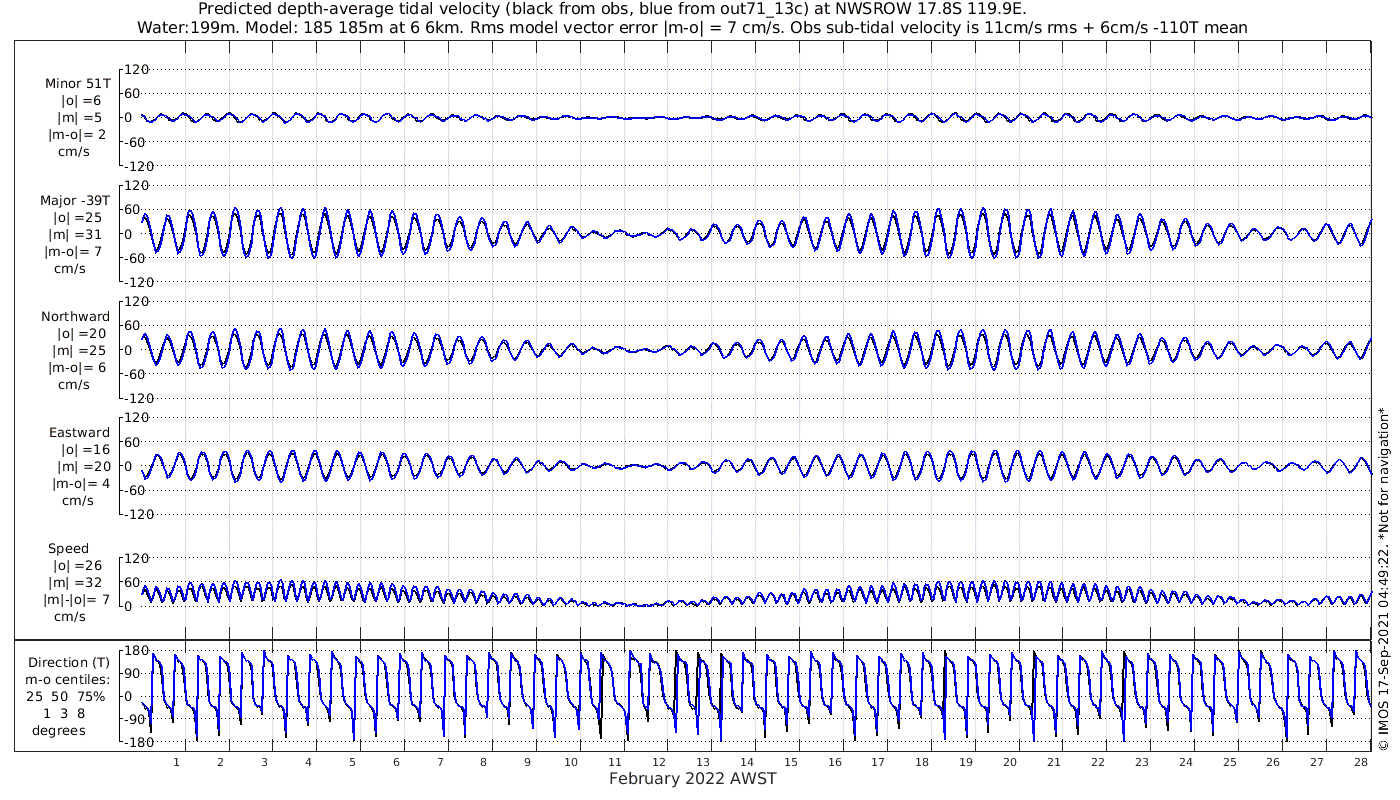1400x800 pixels.
Task: Click day '9' on the date axis
Action: pyautogui.click(x=528, y=763)
